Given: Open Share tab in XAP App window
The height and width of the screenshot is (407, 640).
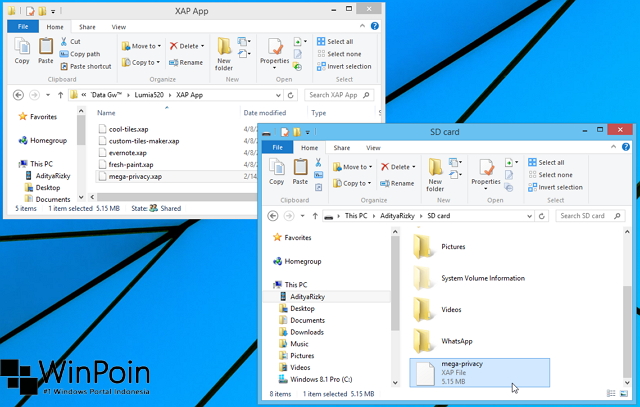Looking at the screenshot, I should tap(87, 27).
